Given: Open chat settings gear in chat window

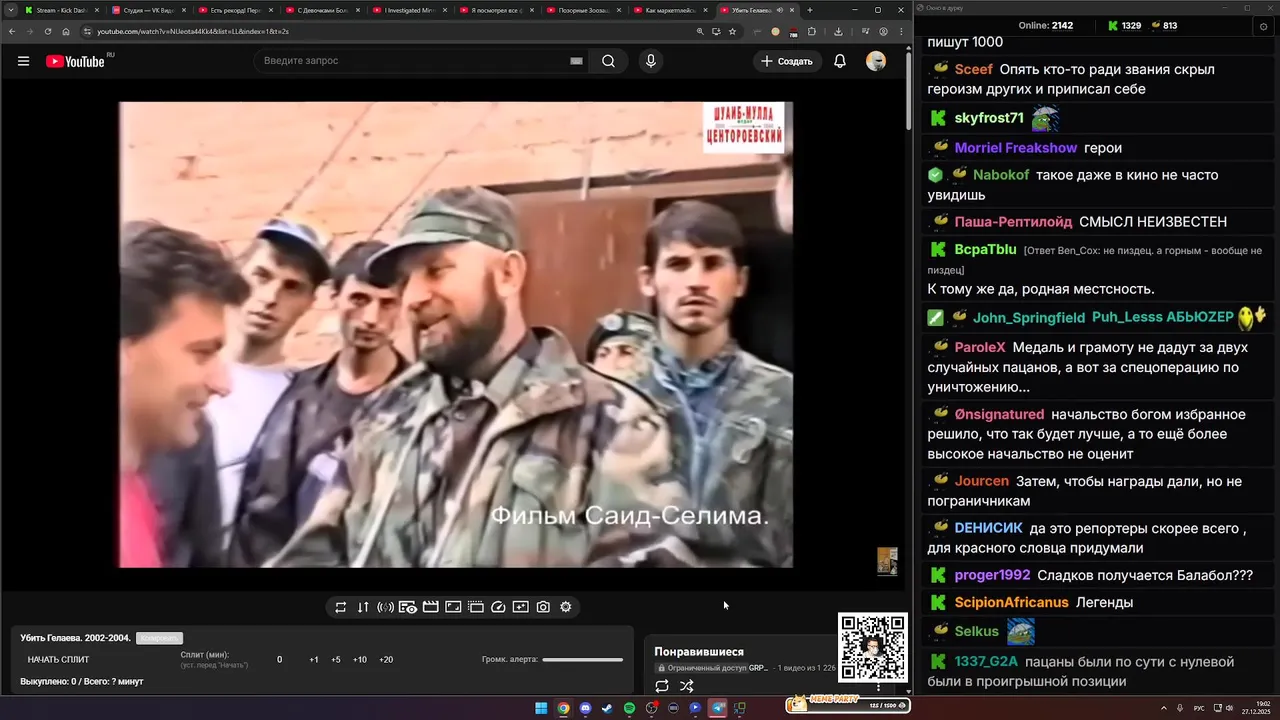Looking at the screenshot, I should click(1264, 26).
